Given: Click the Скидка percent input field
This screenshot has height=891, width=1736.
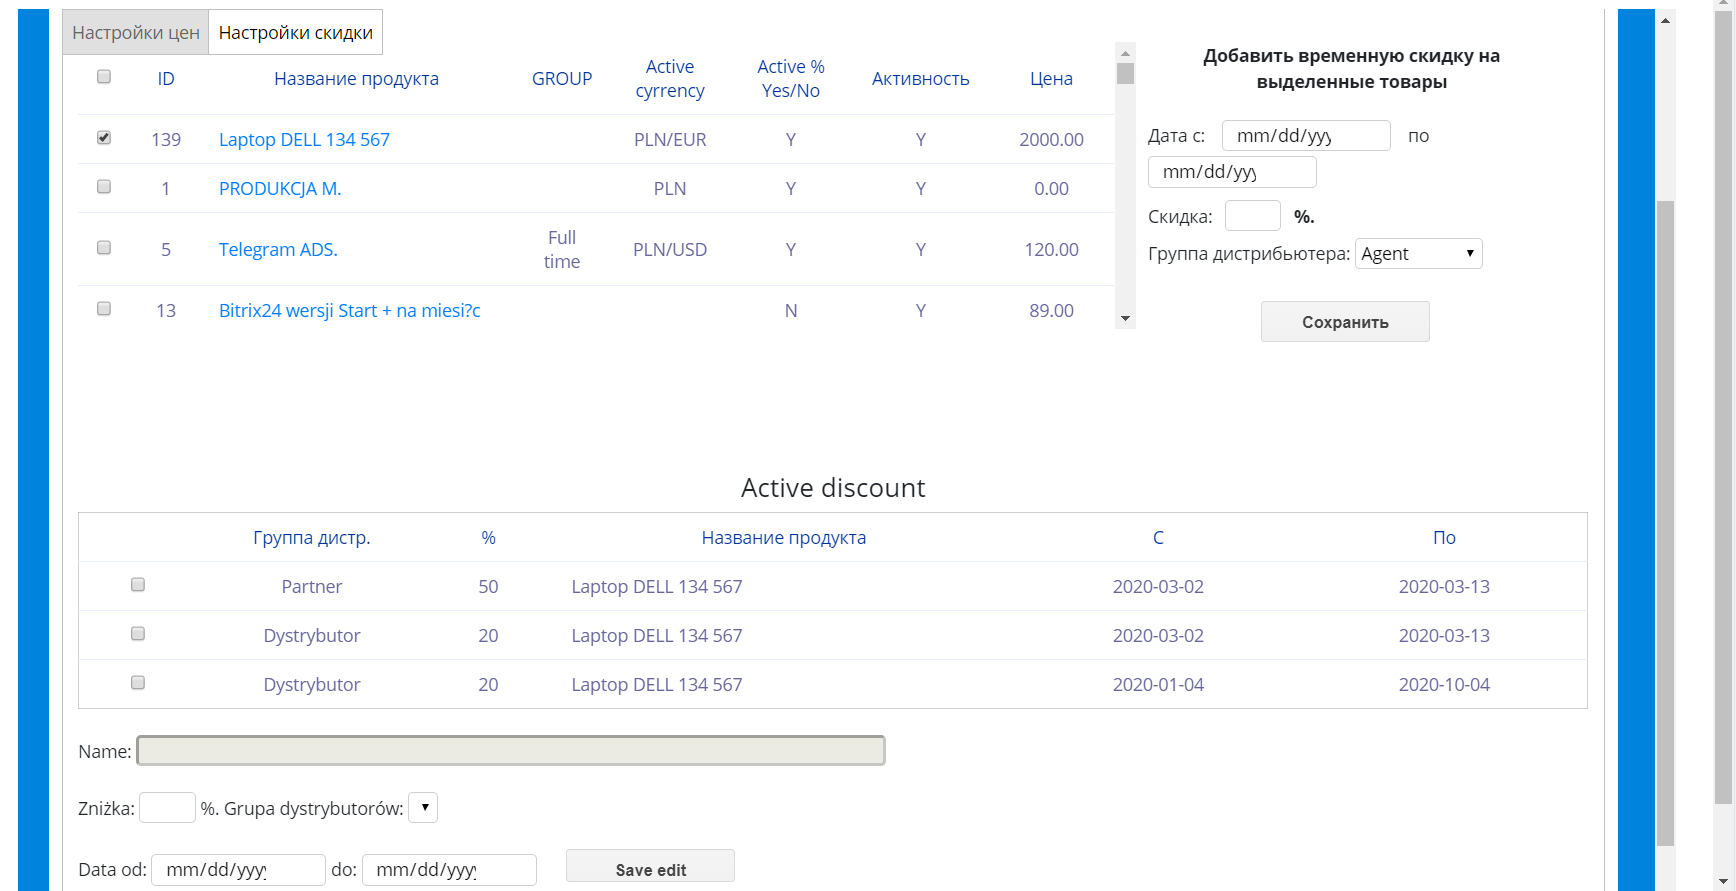Looking at the screenshot, I should pyautogui.click(x=1252, y=216).
